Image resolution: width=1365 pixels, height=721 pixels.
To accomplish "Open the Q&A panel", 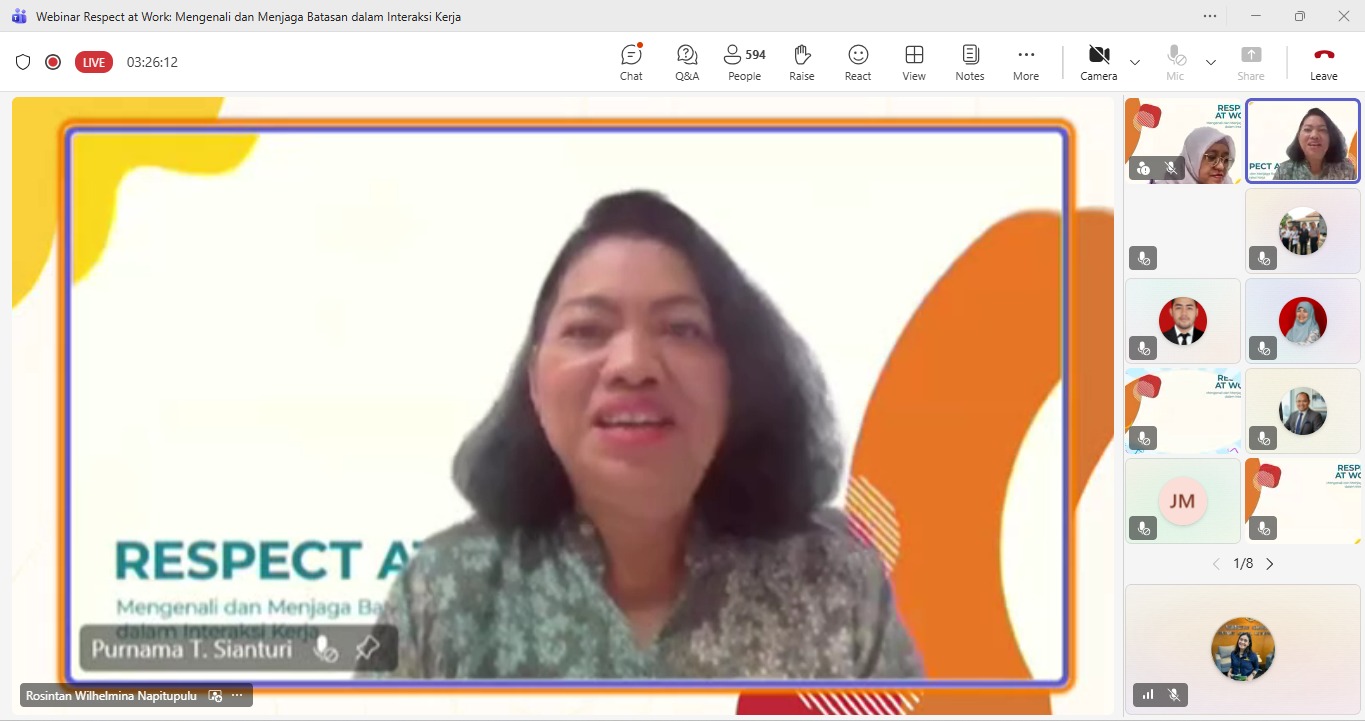I will [687, 62].
